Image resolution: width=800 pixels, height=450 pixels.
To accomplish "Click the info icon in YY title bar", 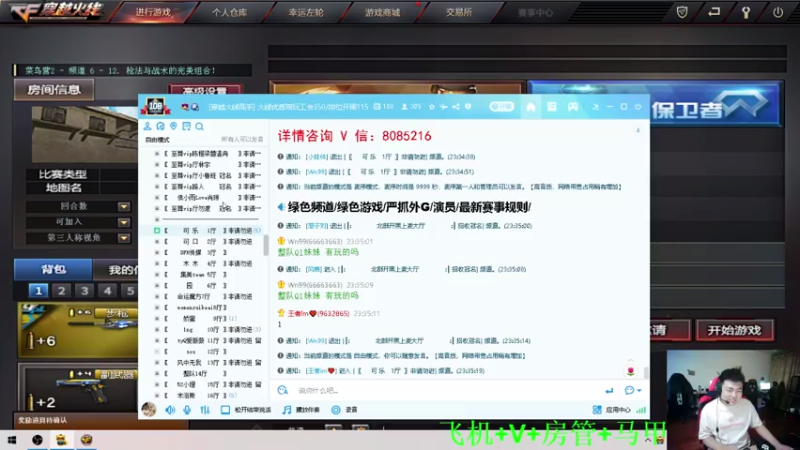I will coord(468,107).
